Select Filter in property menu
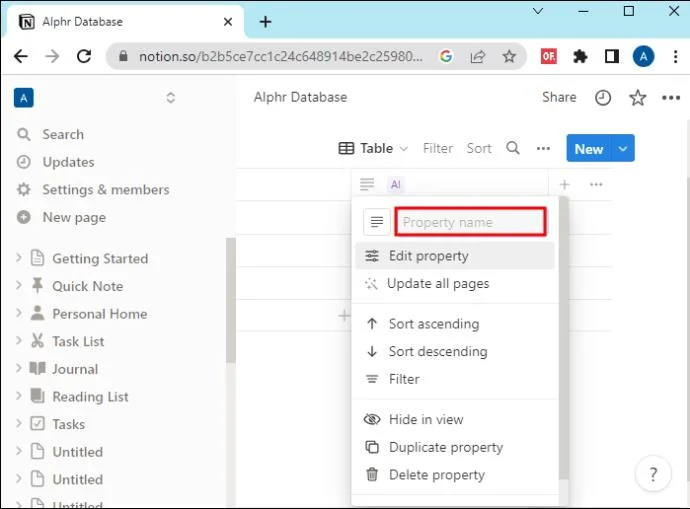 coord(455,379)
